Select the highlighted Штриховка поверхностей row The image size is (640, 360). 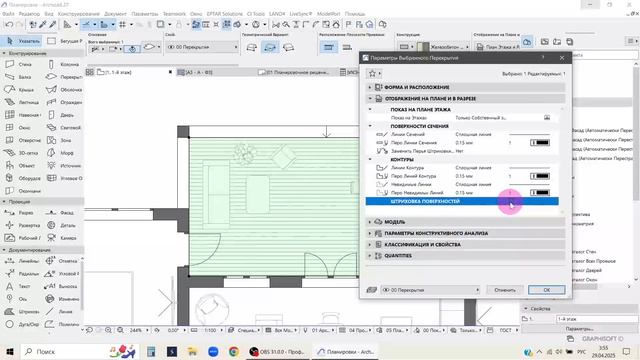(x=462, y=201)
